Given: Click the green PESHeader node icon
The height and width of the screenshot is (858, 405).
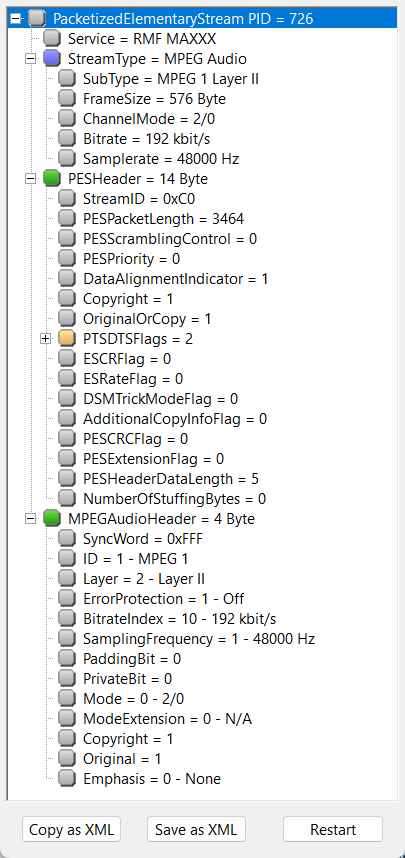Looking at the screenshot, I should [x=51, y=178].
